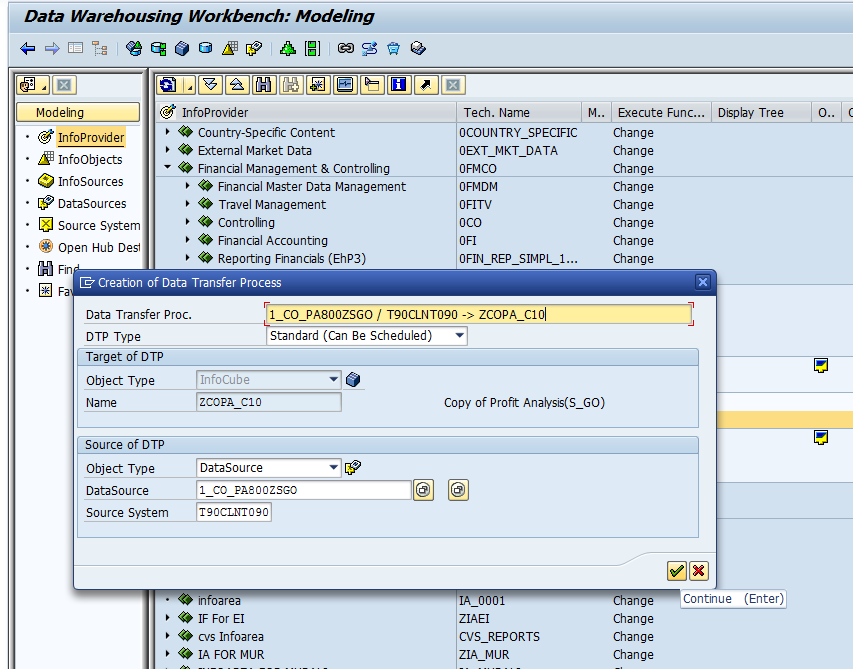Expand Reporting Financials (EhP3) node
Screen dimensions: 853x669
click(x=188, y=258)
